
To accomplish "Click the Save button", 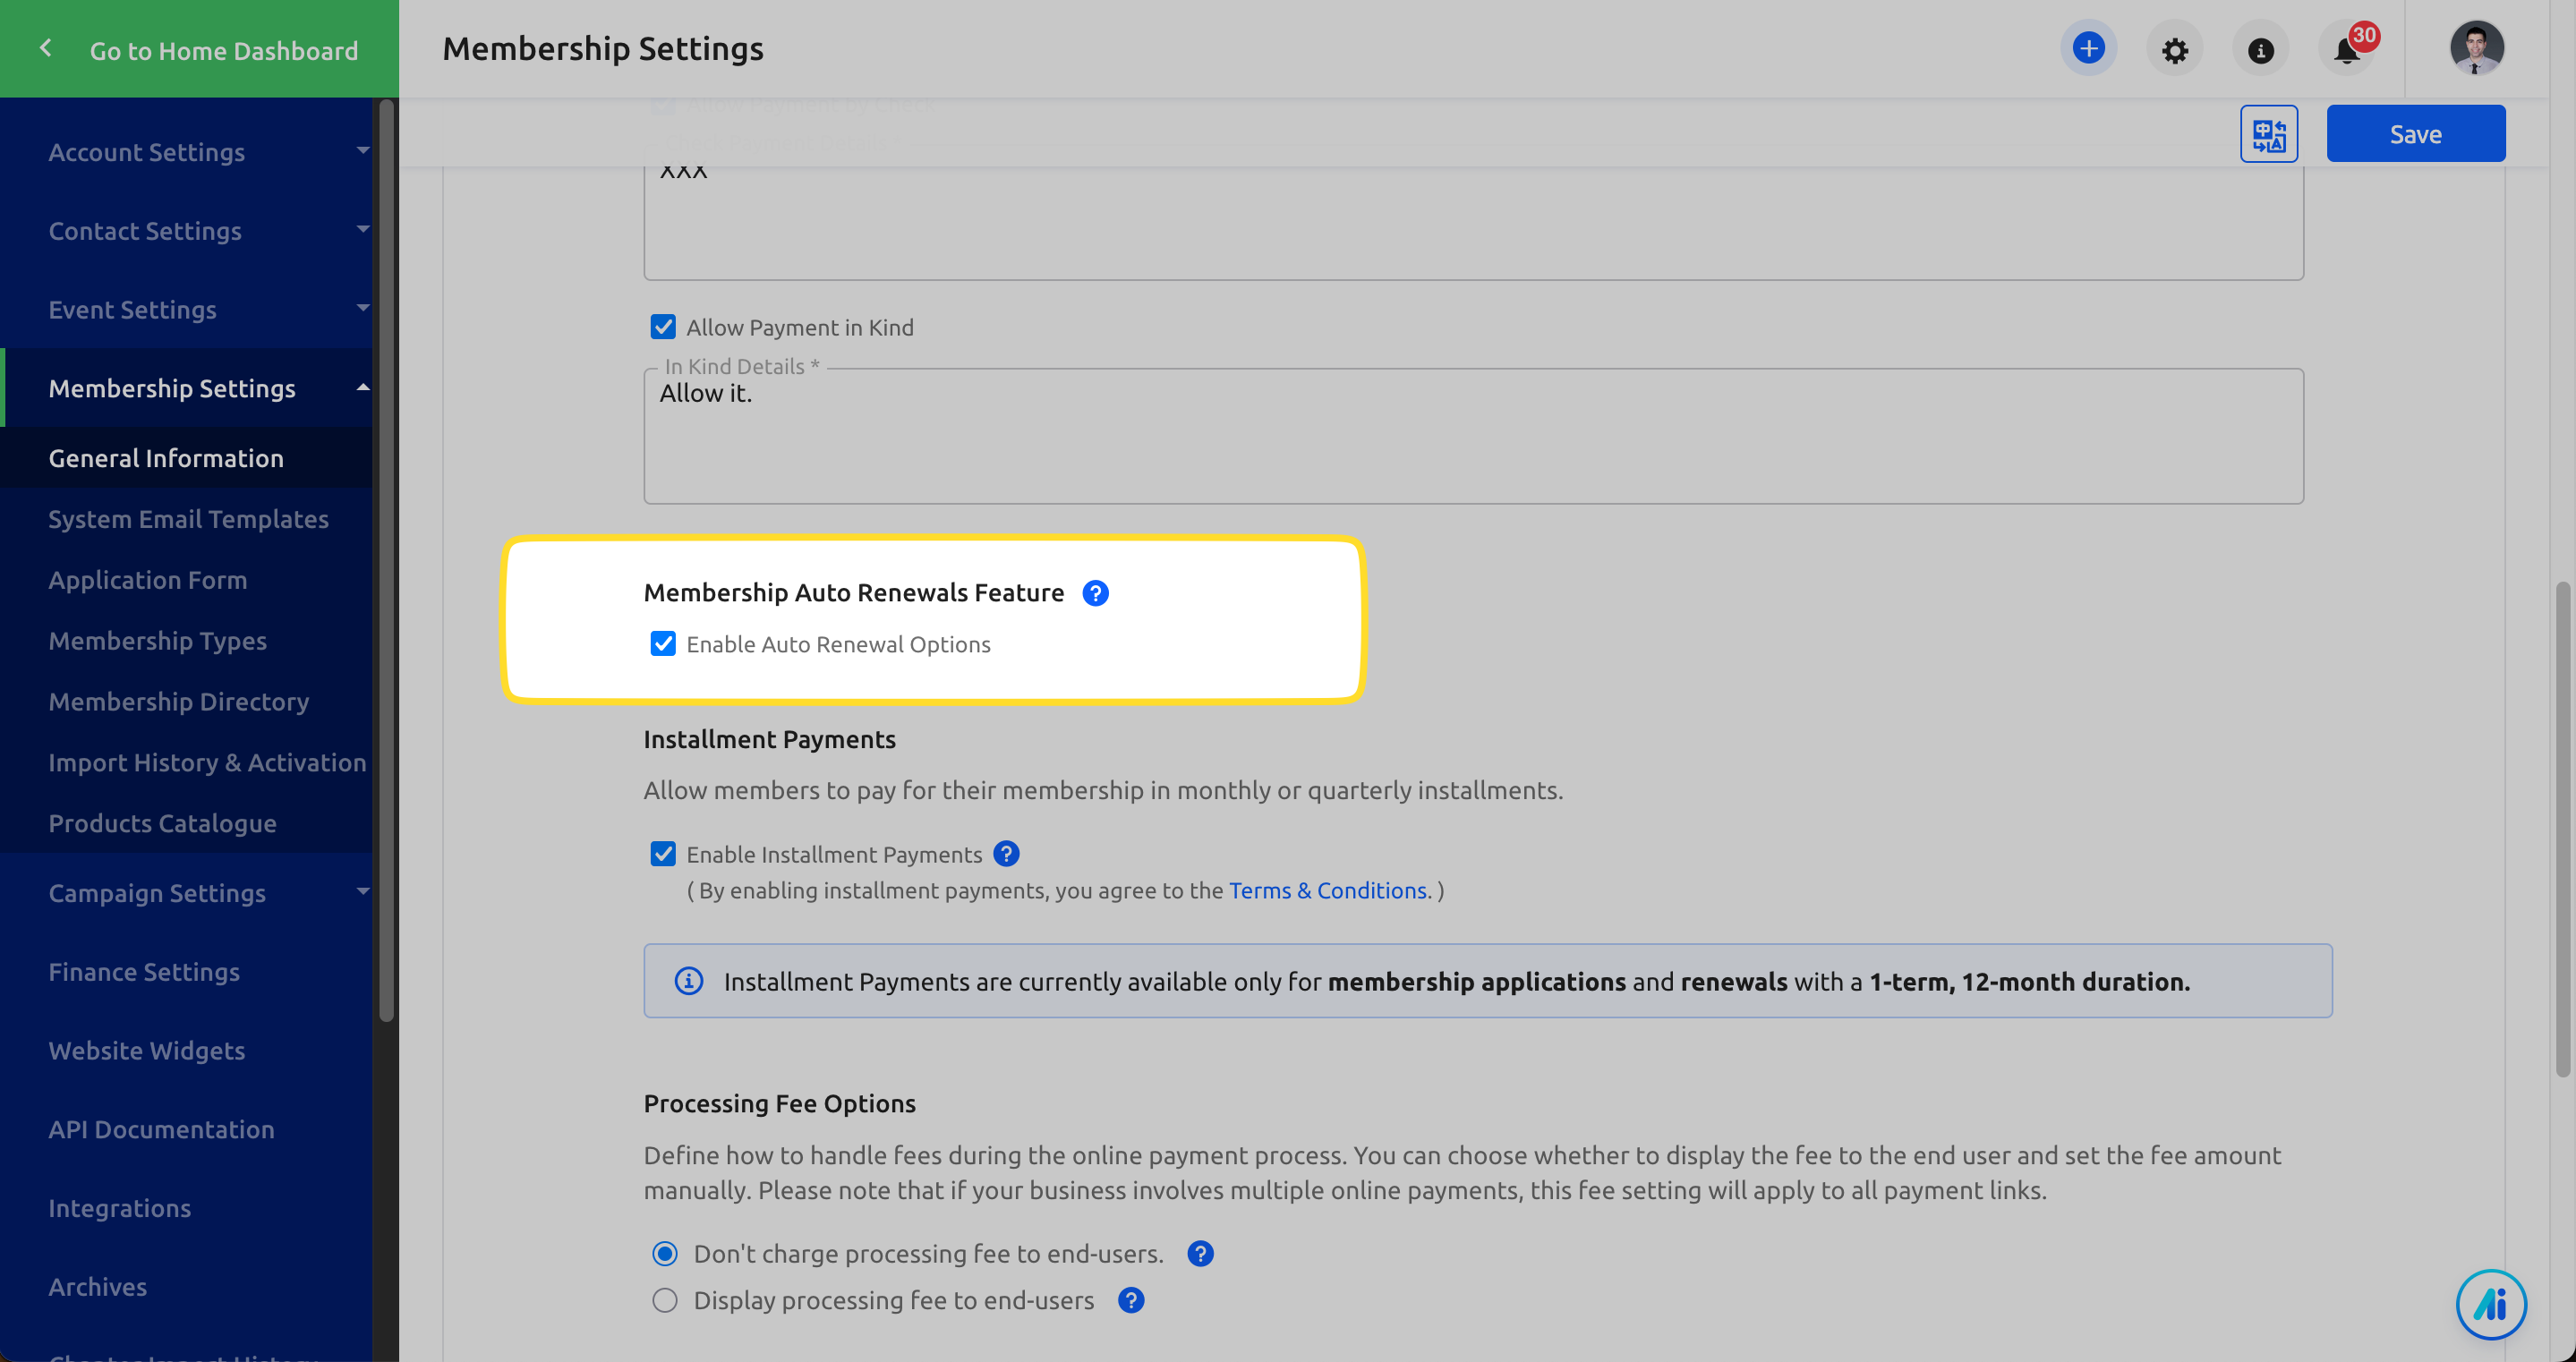I will pyautogui.click(x=2415, y=134).
